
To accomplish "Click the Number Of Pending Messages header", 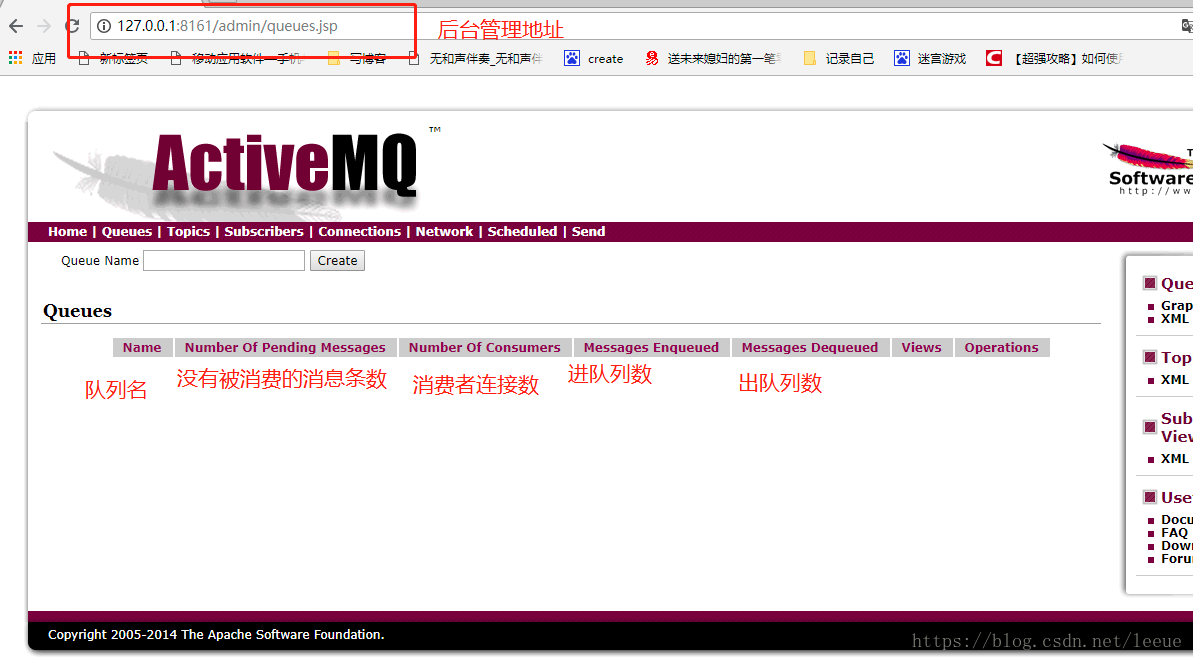I will click(285, 348).
